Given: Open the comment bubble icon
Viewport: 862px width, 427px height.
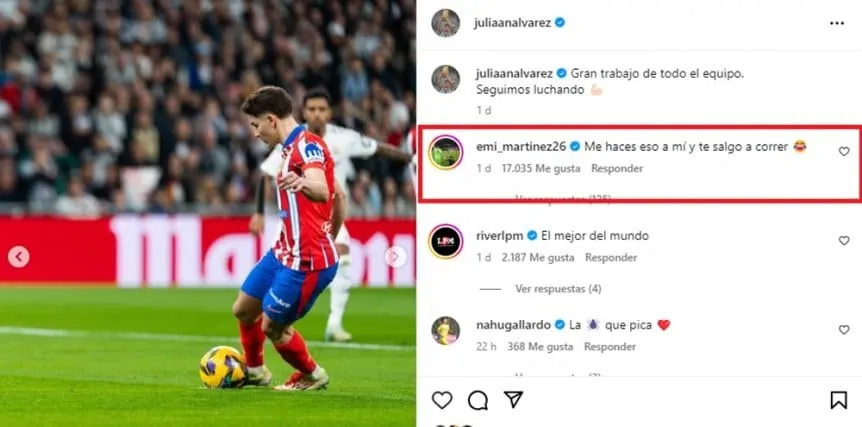Looking at the screenshot, I should [x=478, y=400].
